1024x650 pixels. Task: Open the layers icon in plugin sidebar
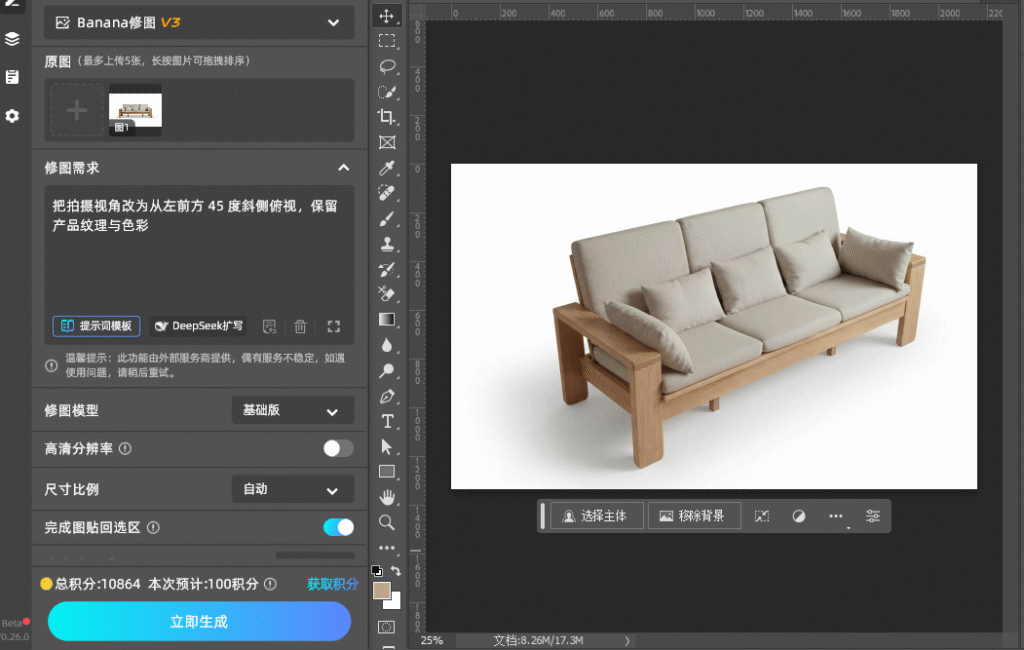click(12, 39)
